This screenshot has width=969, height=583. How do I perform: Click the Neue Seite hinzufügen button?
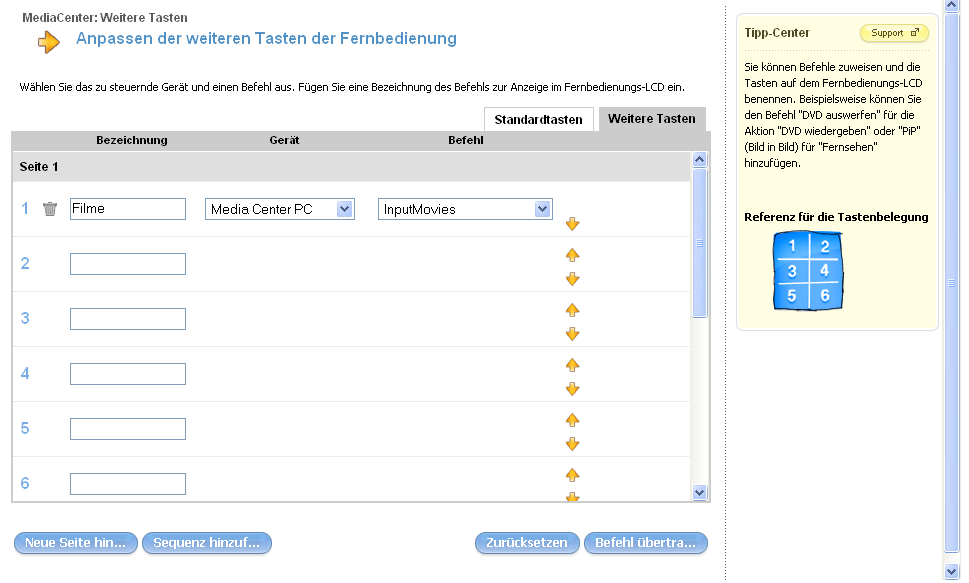coord(76,543)
